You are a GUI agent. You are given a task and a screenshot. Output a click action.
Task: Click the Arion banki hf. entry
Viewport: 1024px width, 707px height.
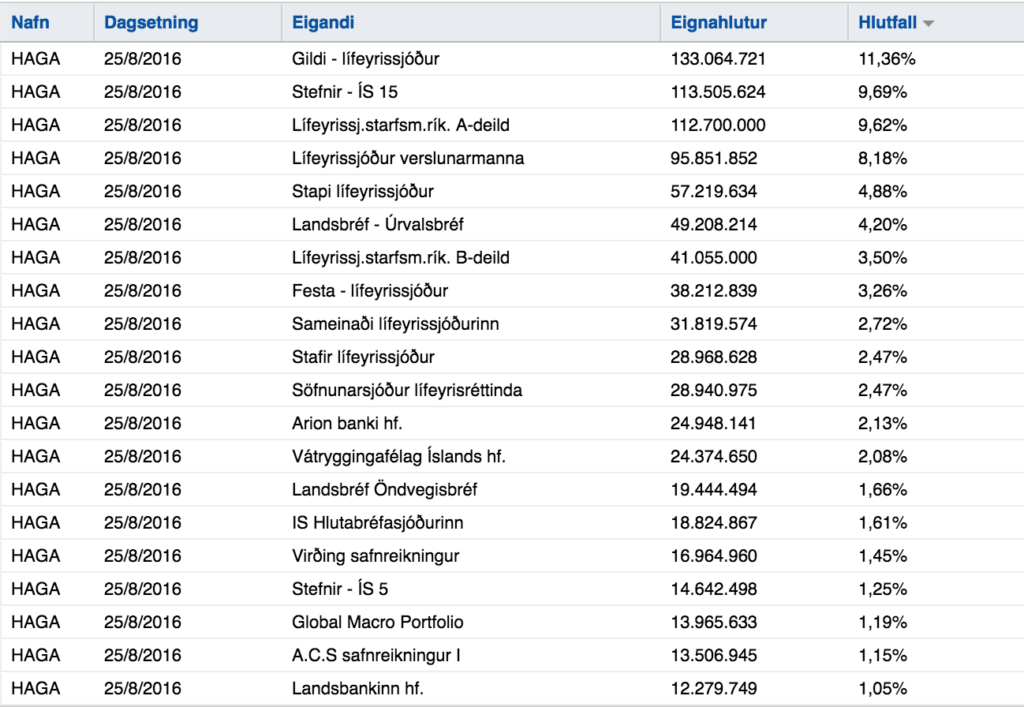(x=347, y=424)
